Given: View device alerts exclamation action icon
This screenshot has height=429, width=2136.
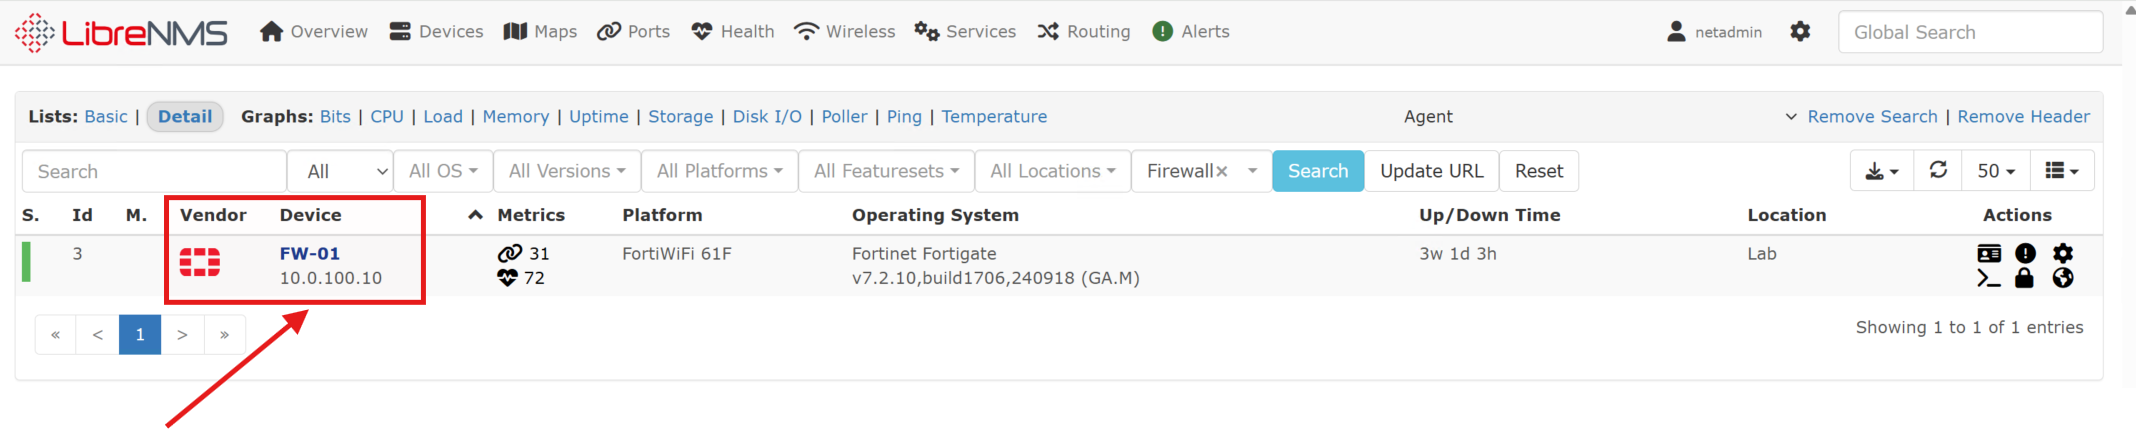Looking at the screenshot, I should click(2025, 253).
